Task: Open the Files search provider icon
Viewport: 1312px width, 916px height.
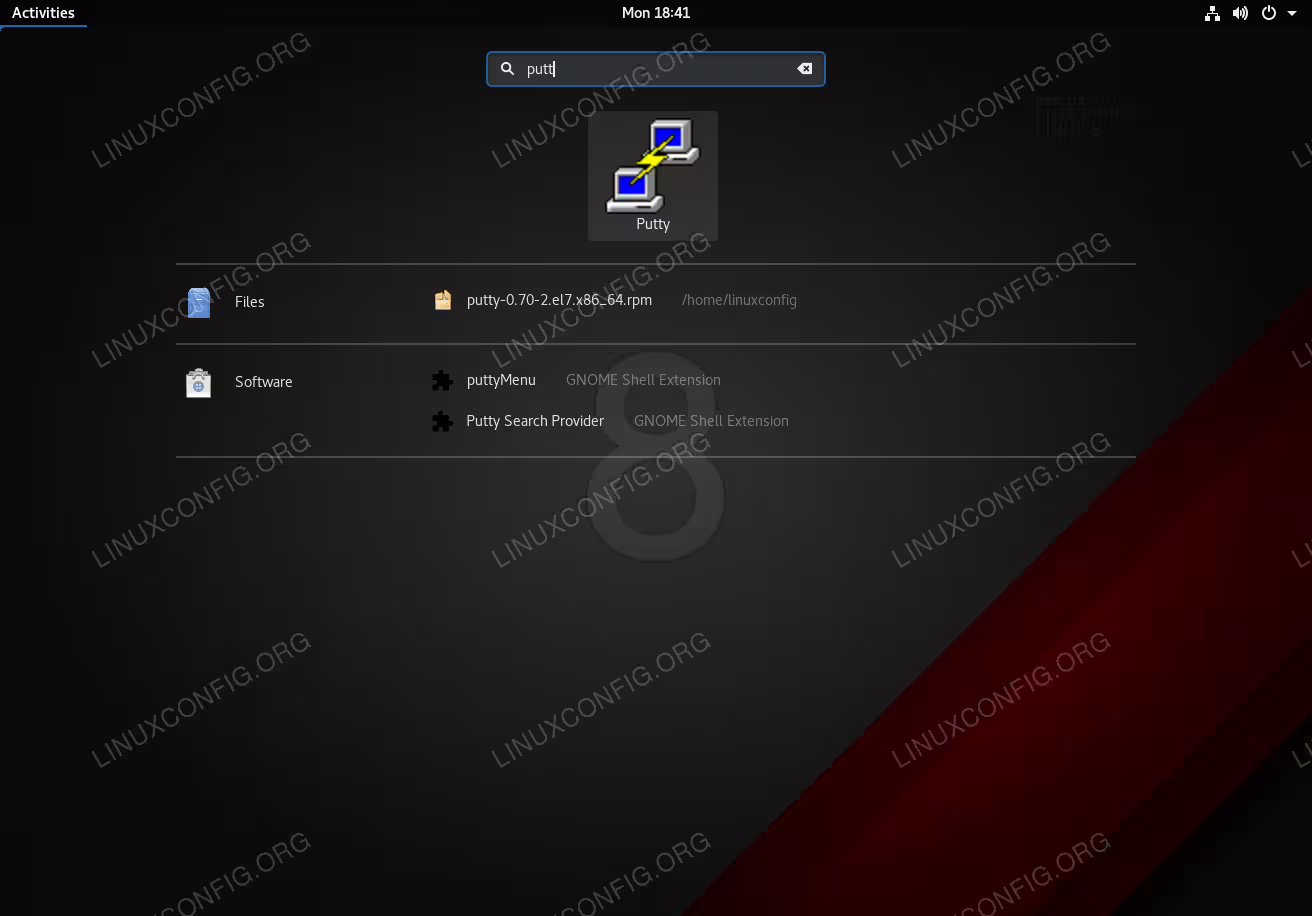Action: (x=199, y=302)
